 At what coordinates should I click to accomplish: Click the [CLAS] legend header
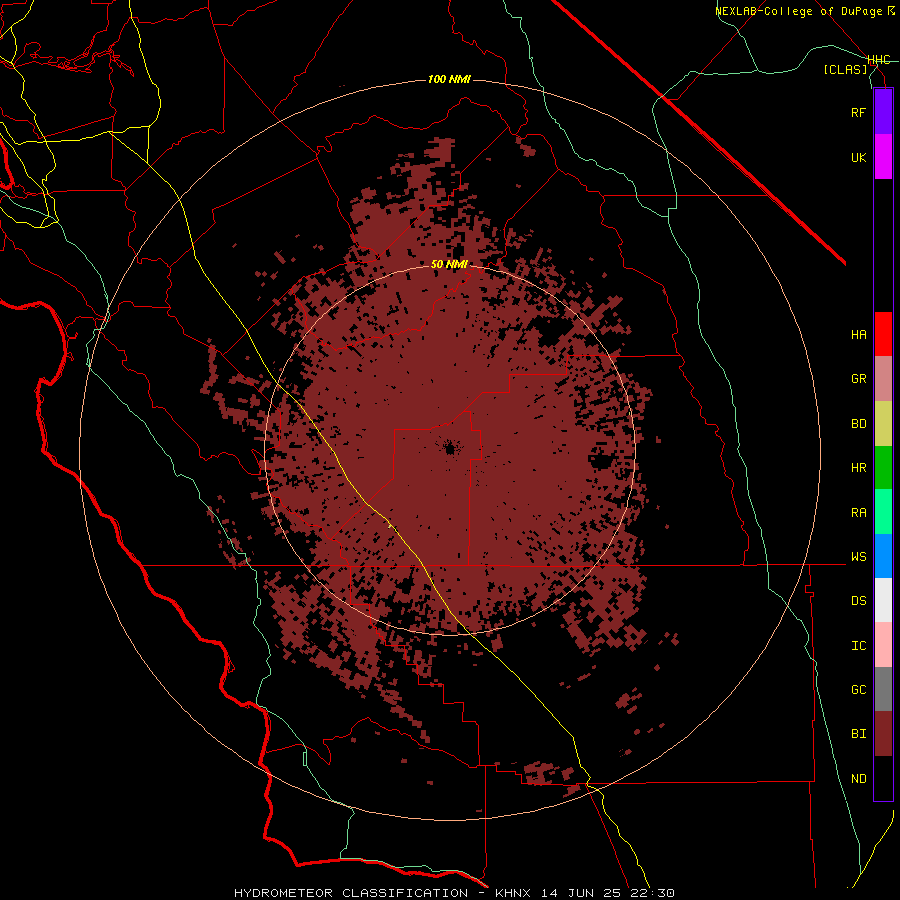point(845,70)
